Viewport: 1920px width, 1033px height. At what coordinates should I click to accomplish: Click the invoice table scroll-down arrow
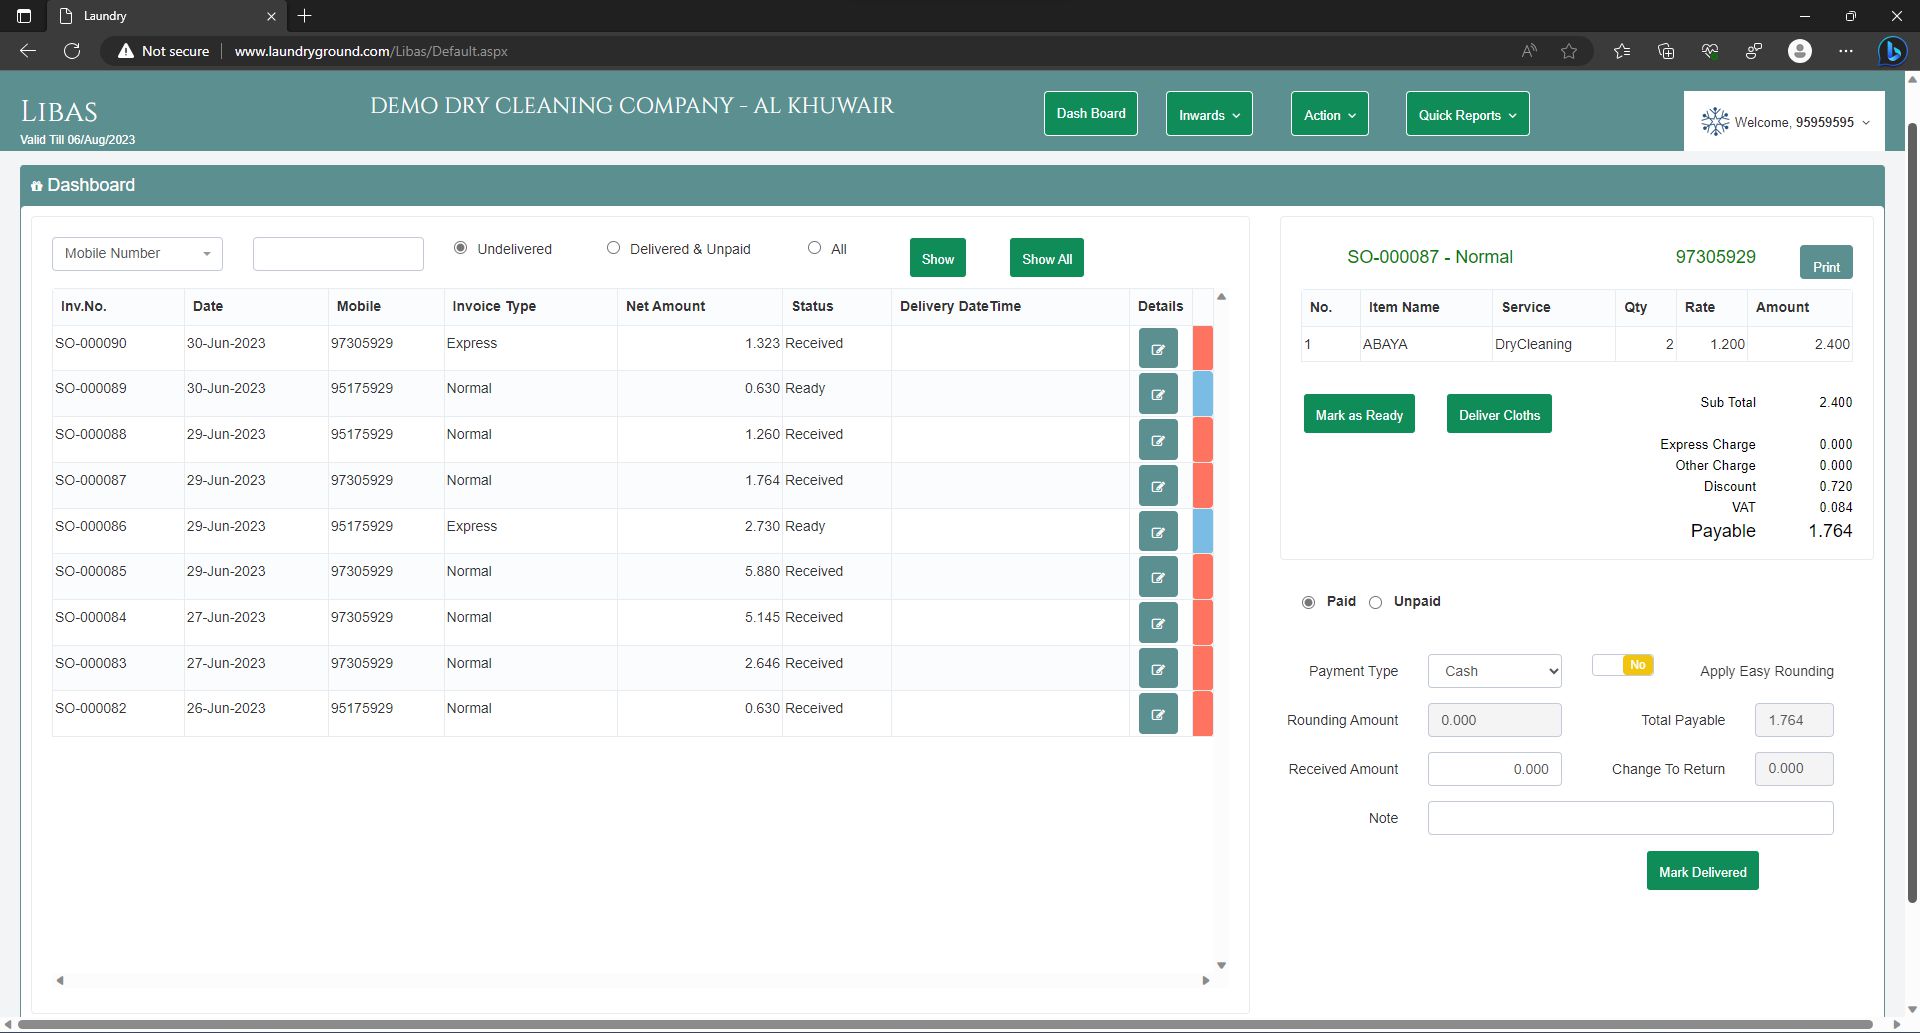tap(1221, 965)
